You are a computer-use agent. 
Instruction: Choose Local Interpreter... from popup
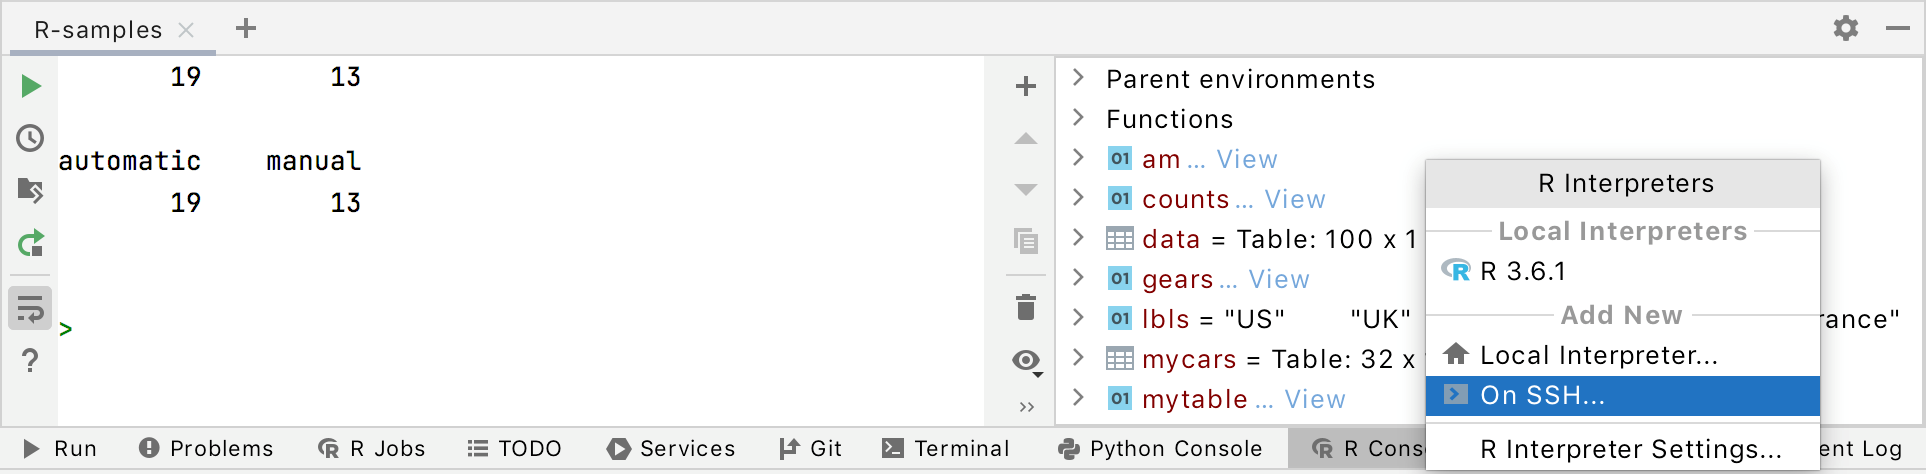1598,355
